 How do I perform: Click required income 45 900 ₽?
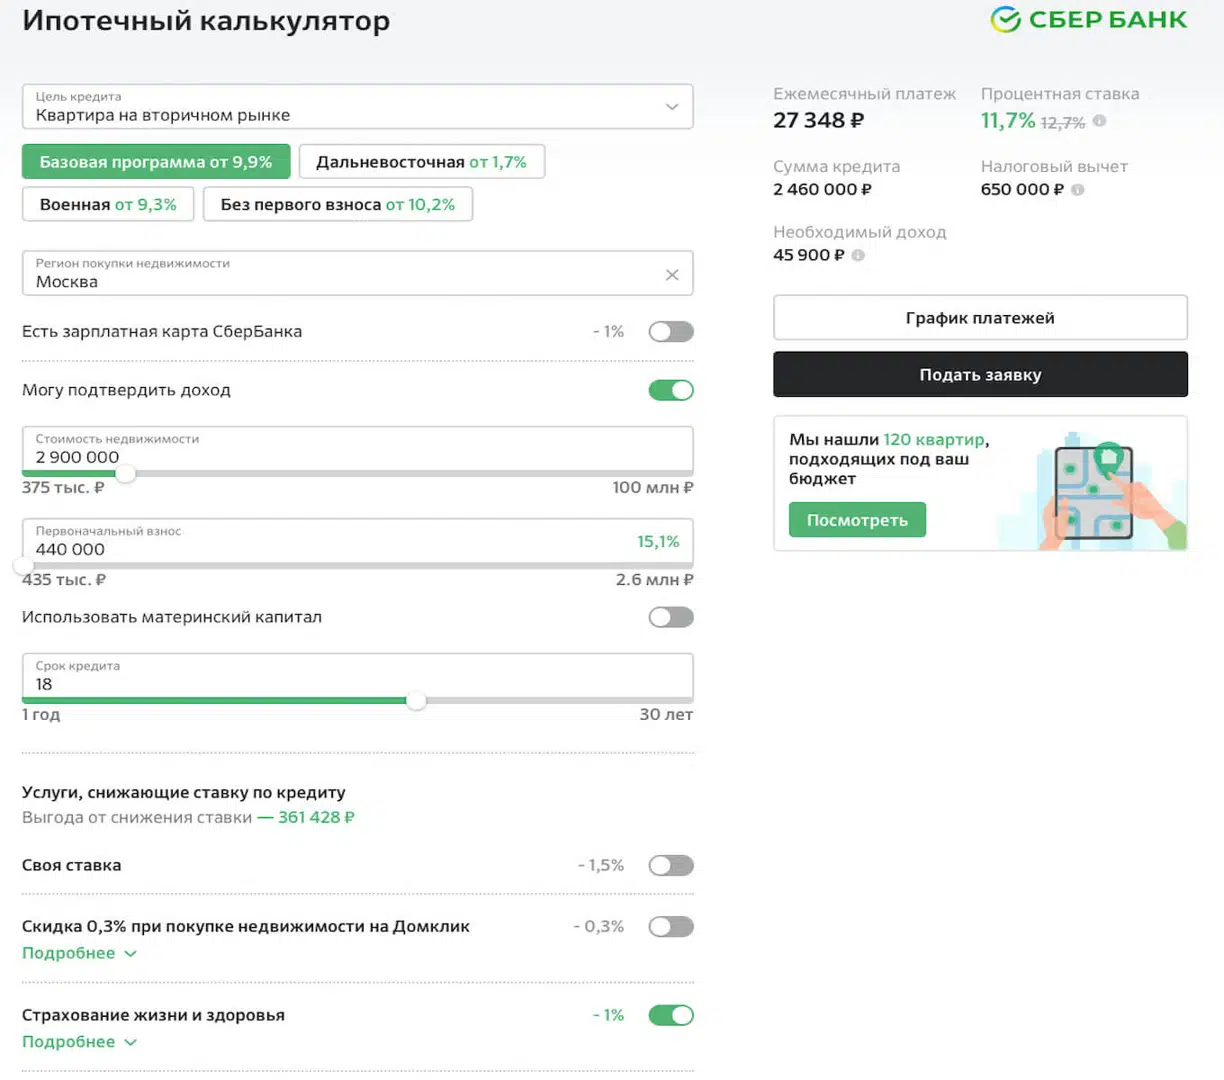coord(809,256)
